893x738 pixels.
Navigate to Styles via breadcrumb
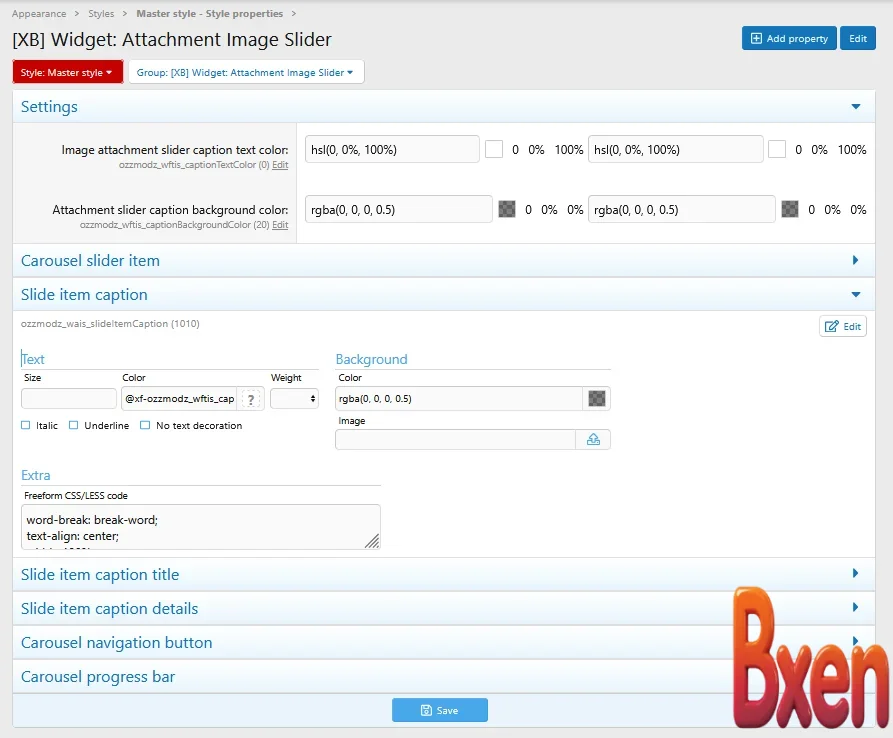pyautogui.click(x=101, y=14)
